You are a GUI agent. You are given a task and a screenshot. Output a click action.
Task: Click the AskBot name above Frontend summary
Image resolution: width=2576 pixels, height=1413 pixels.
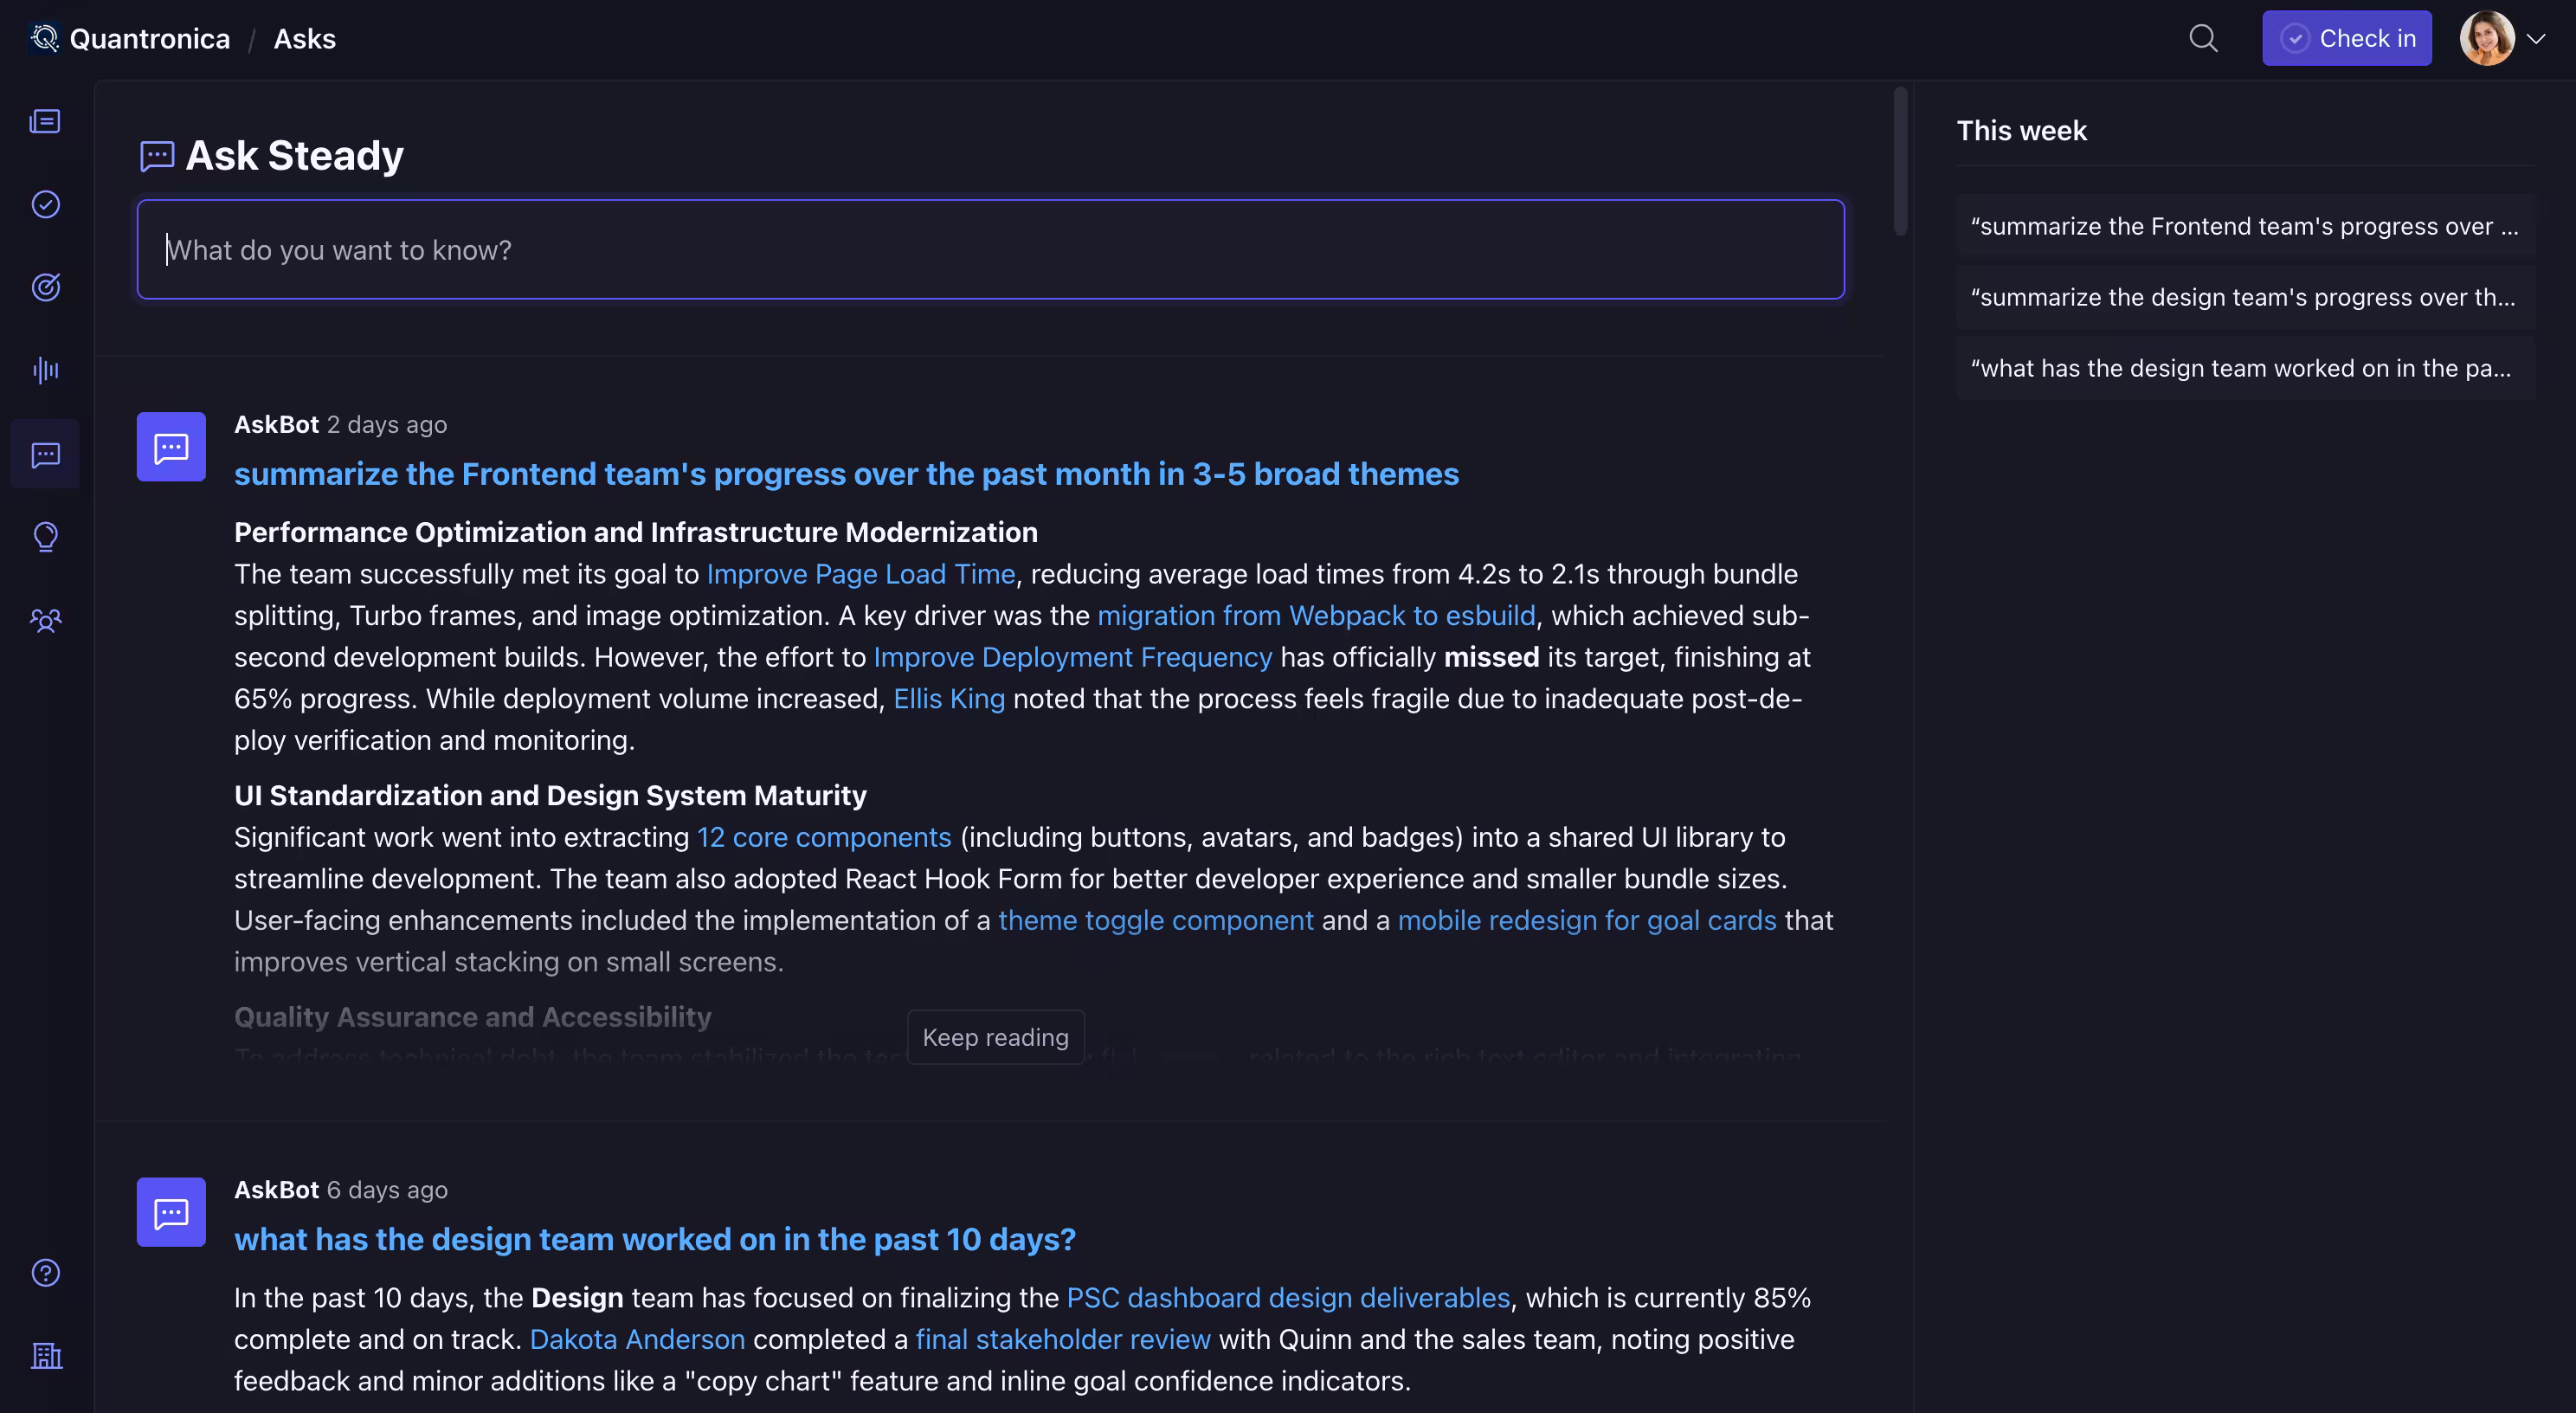click(276, 425)
